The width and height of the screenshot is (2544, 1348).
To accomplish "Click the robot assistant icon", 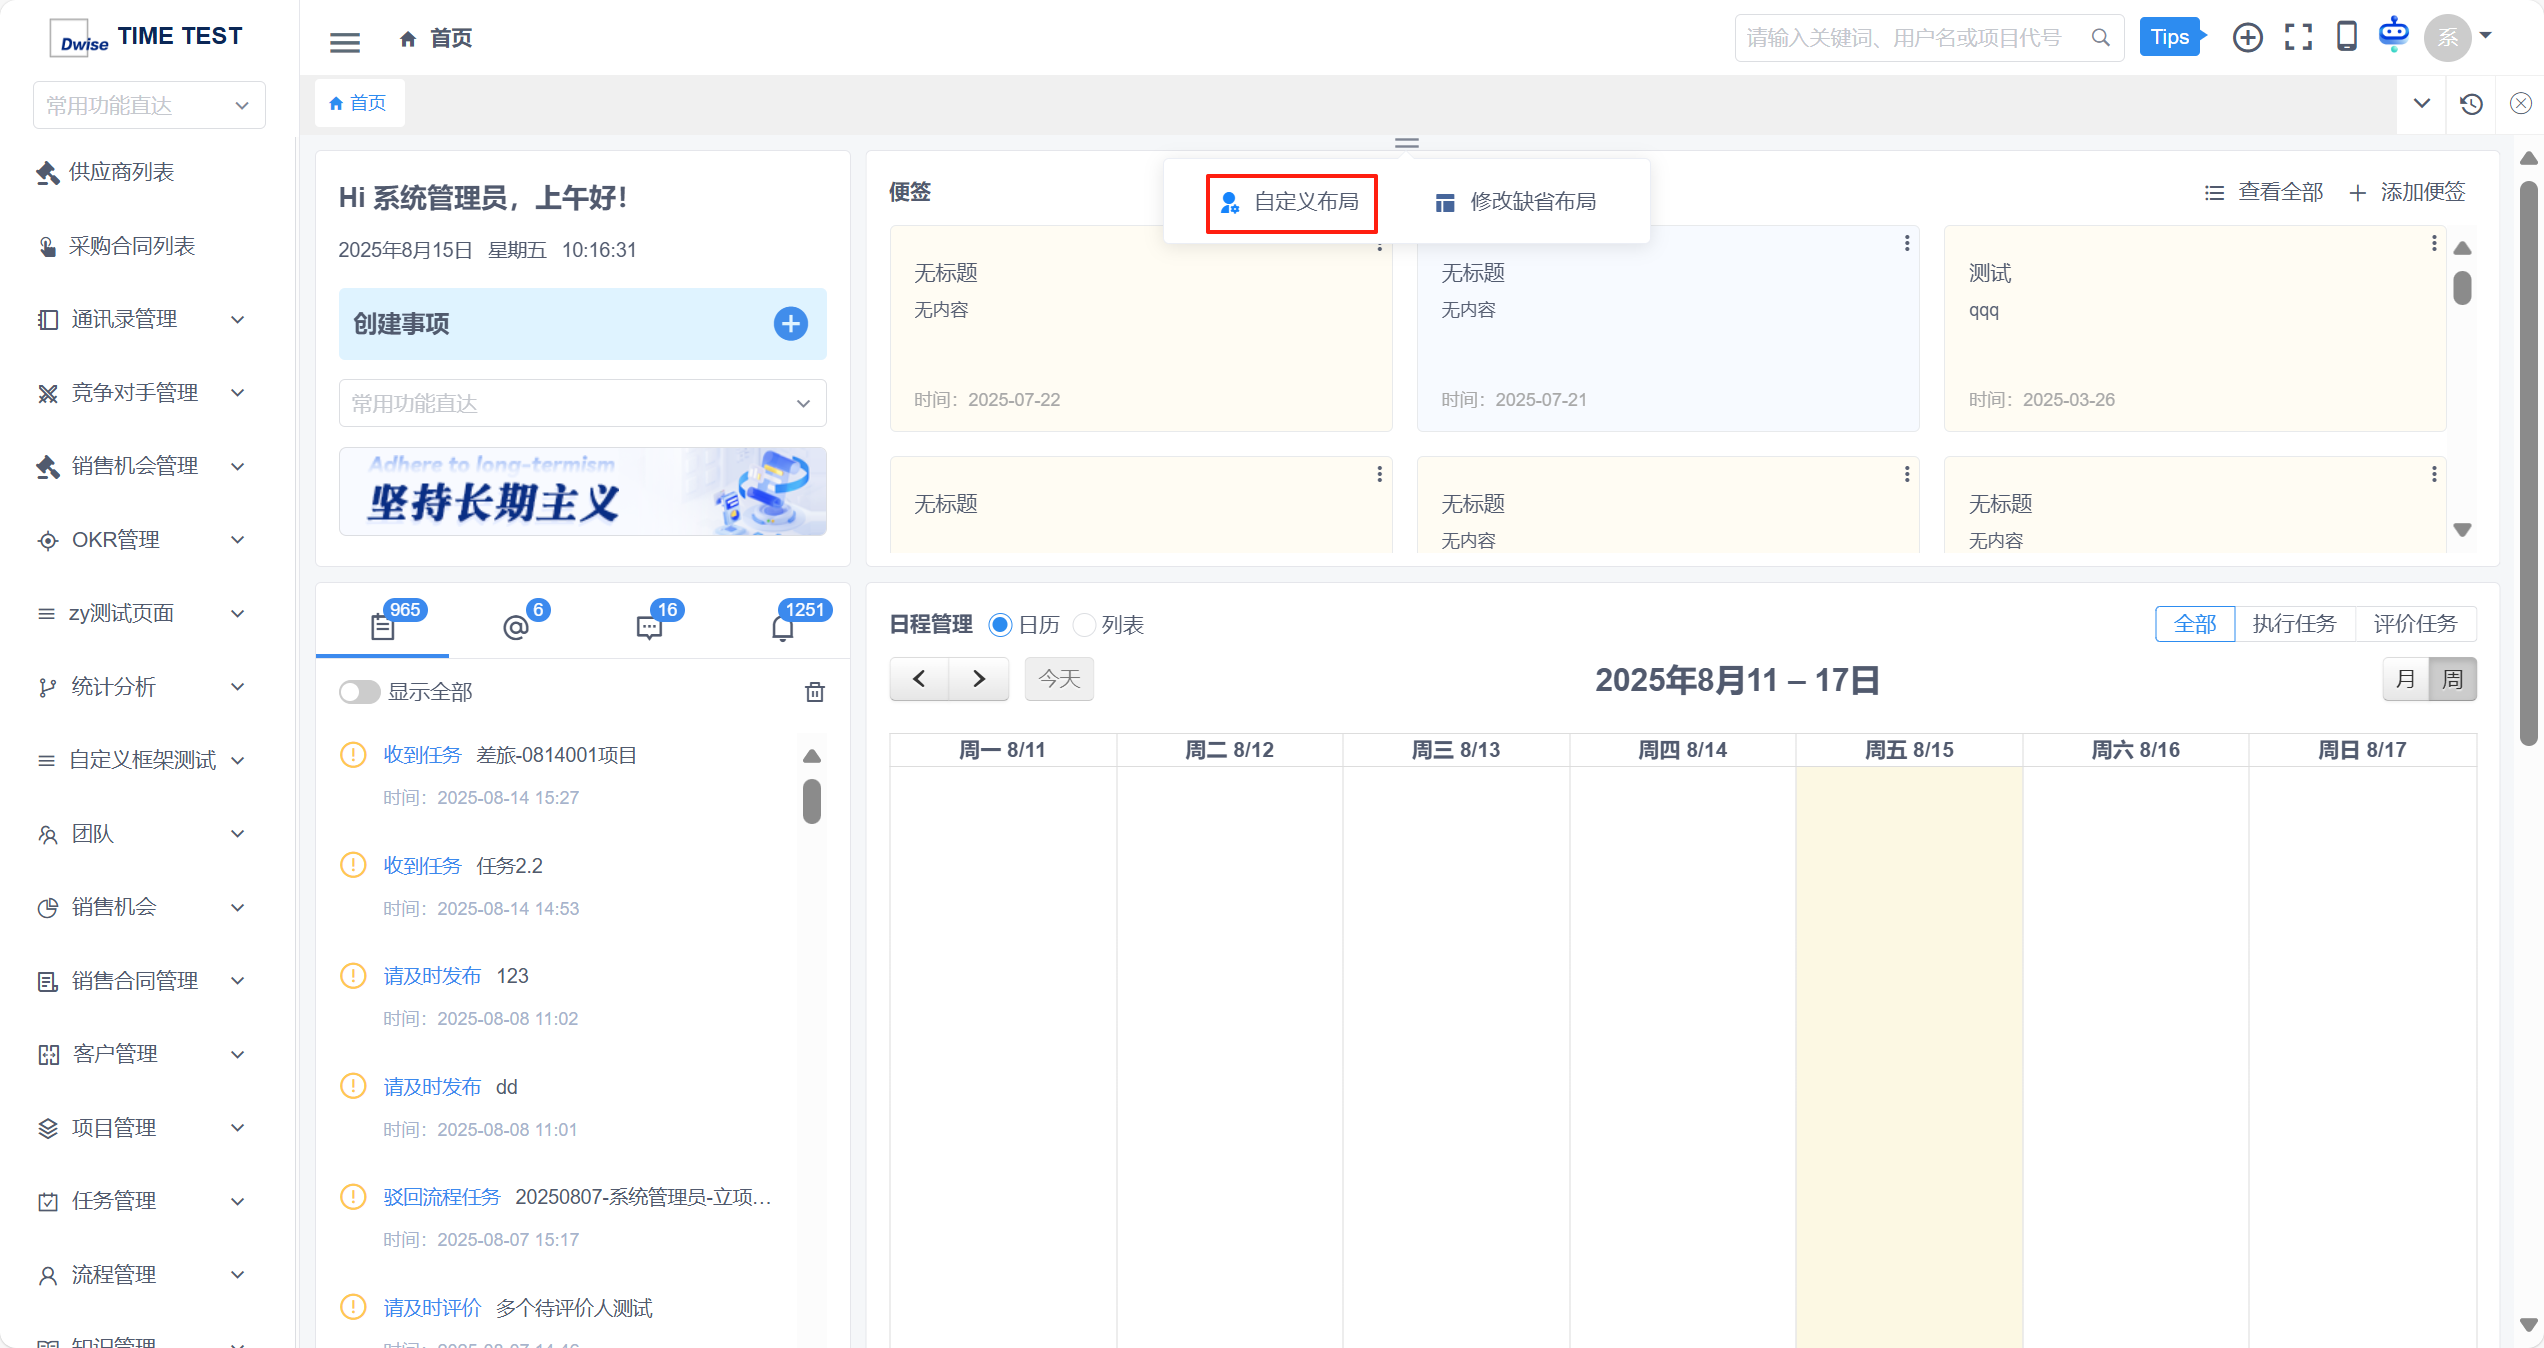I will pos(2393,34).
